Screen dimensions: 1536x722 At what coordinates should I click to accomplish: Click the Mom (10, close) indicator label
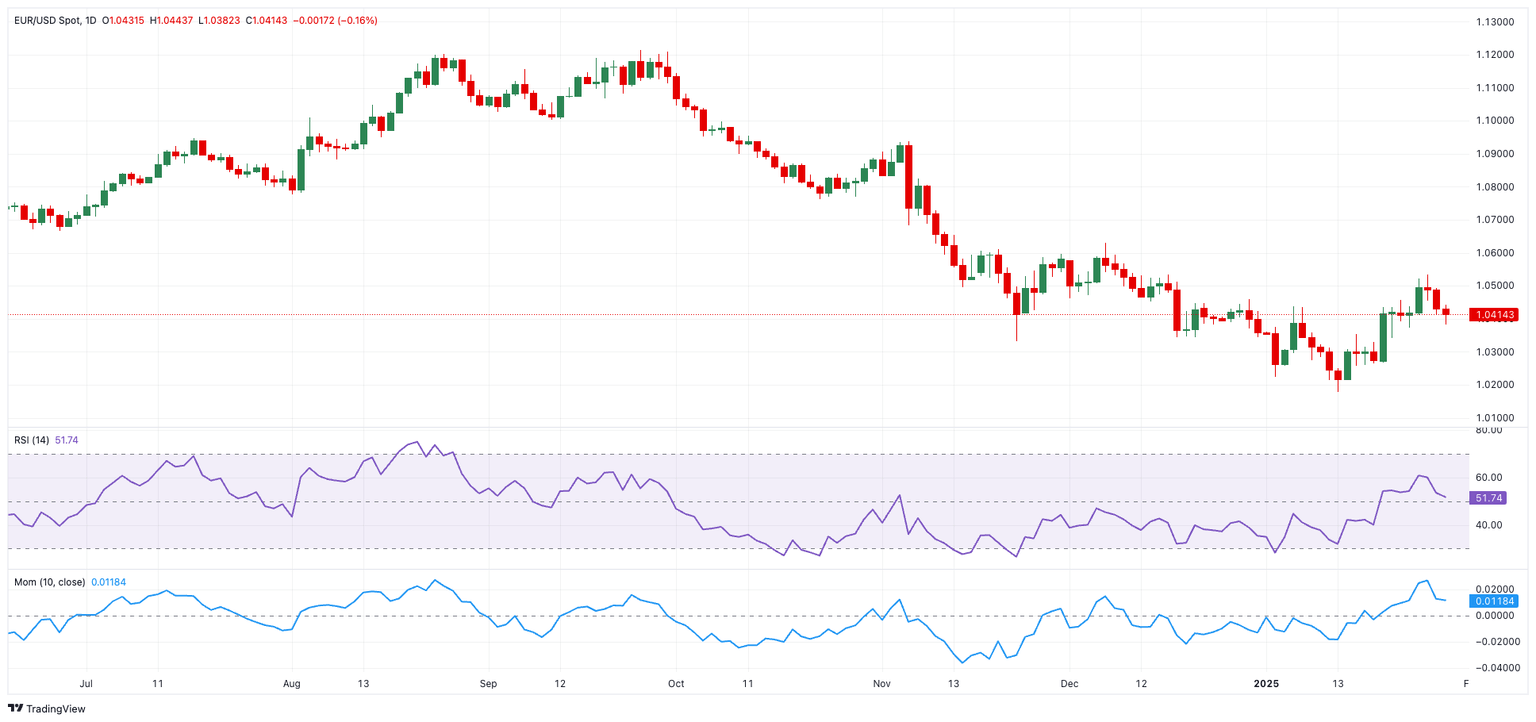click(49, 582)
